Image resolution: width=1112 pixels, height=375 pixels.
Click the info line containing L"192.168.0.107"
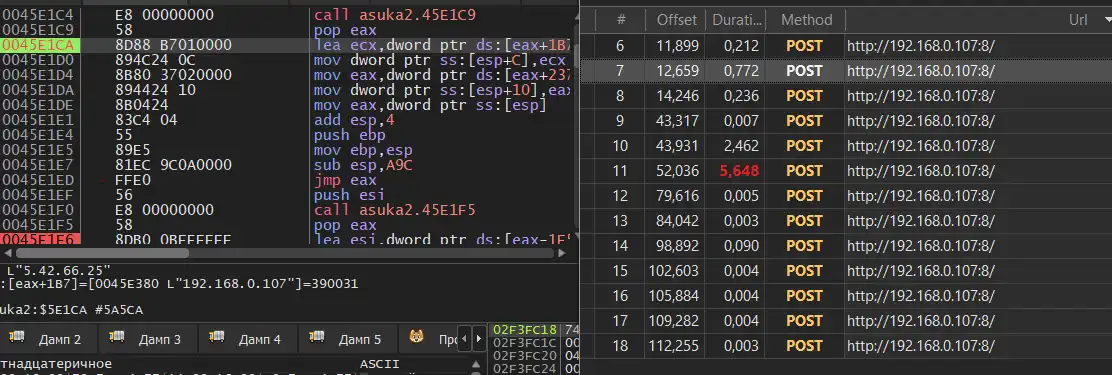click(179, 284)
